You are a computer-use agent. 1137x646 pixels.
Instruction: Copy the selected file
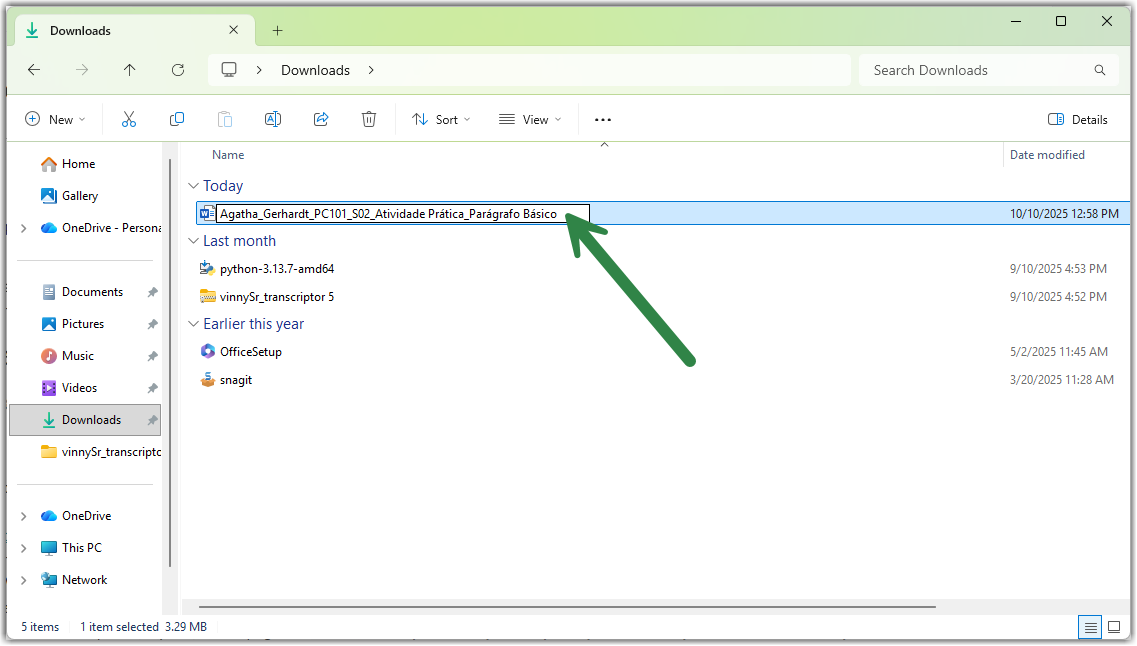[x=177, y=119]
